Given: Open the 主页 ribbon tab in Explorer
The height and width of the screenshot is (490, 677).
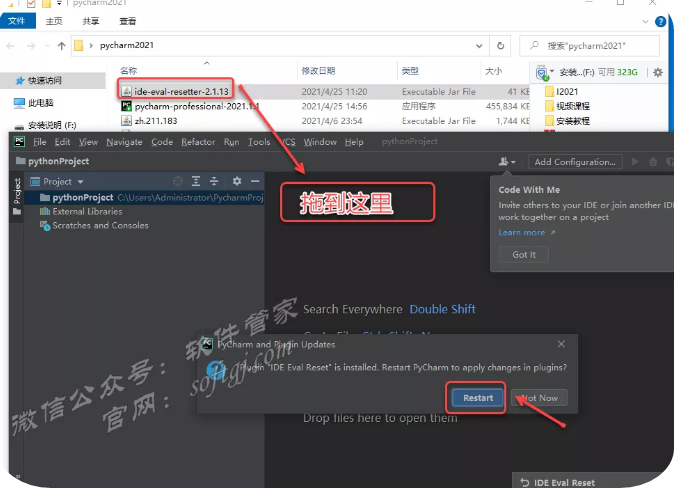Looking at the screenshot, I should click(x=54, y=21).
